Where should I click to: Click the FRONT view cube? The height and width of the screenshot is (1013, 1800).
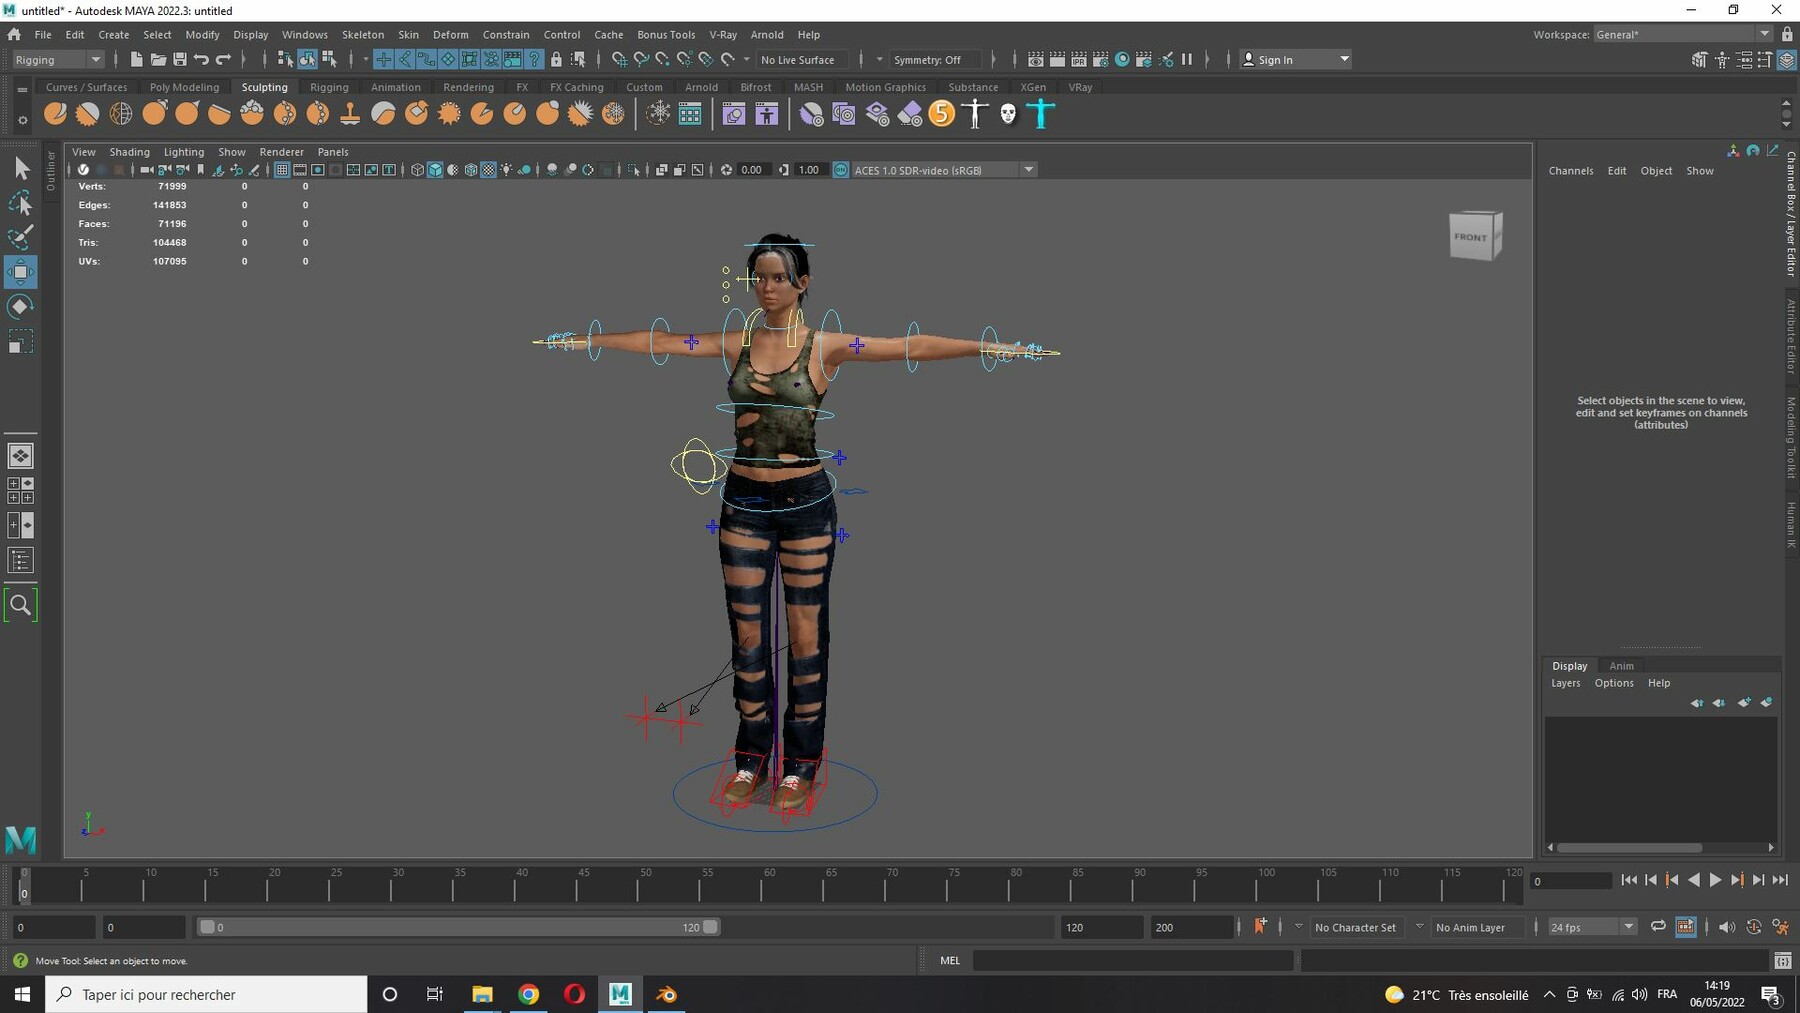pyautogui.click(x=1475, y=237)
